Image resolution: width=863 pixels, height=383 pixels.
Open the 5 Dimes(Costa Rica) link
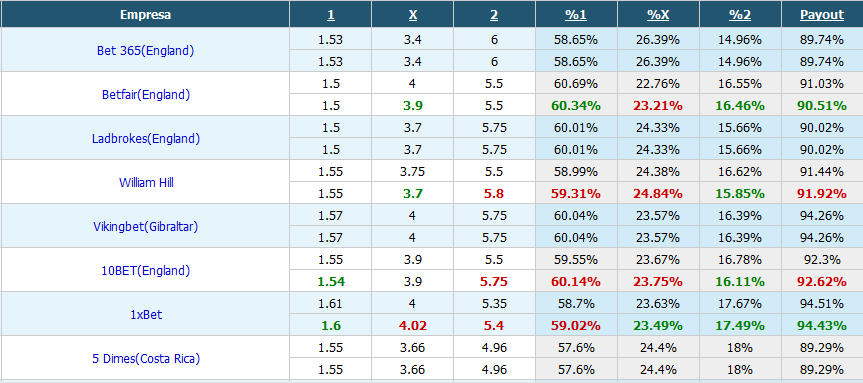(146, 359)
